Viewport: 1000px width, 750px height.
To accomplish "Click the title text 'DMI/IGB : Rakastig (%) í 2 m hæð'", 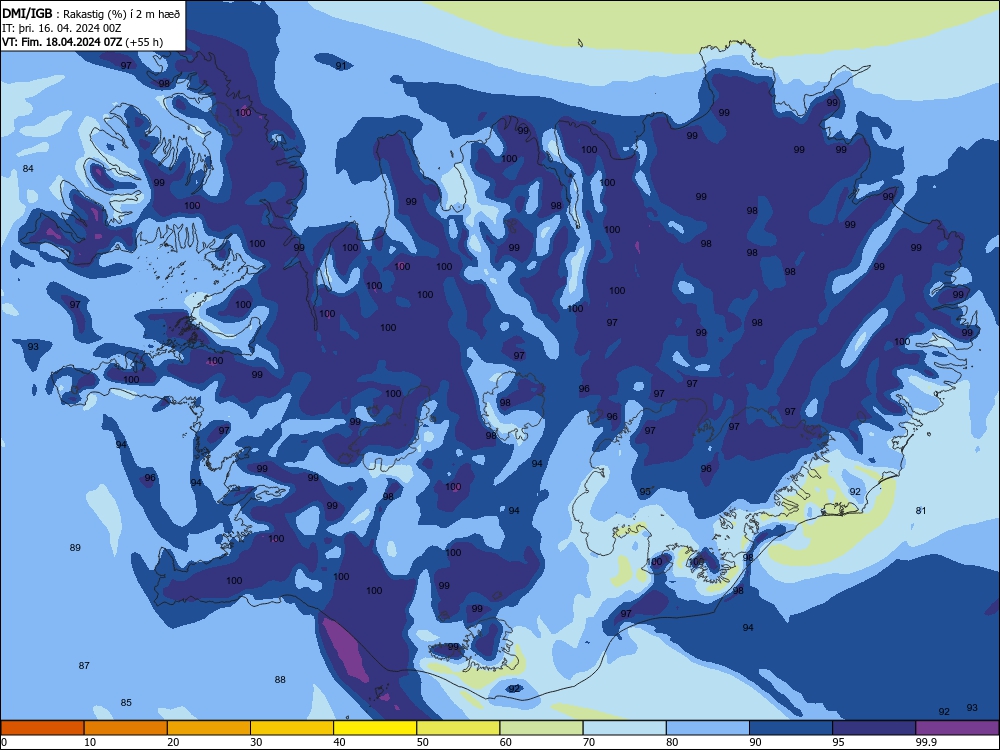I will click(x=91, y=14).
